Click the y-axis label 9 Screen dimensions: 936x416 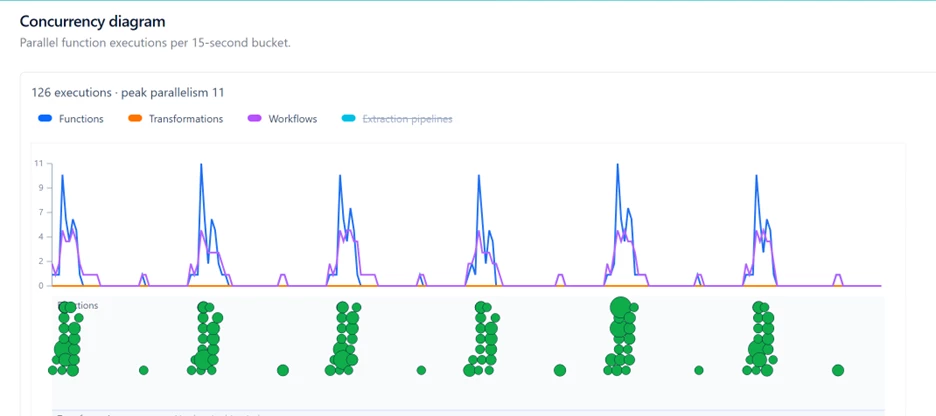click(41, 187)
